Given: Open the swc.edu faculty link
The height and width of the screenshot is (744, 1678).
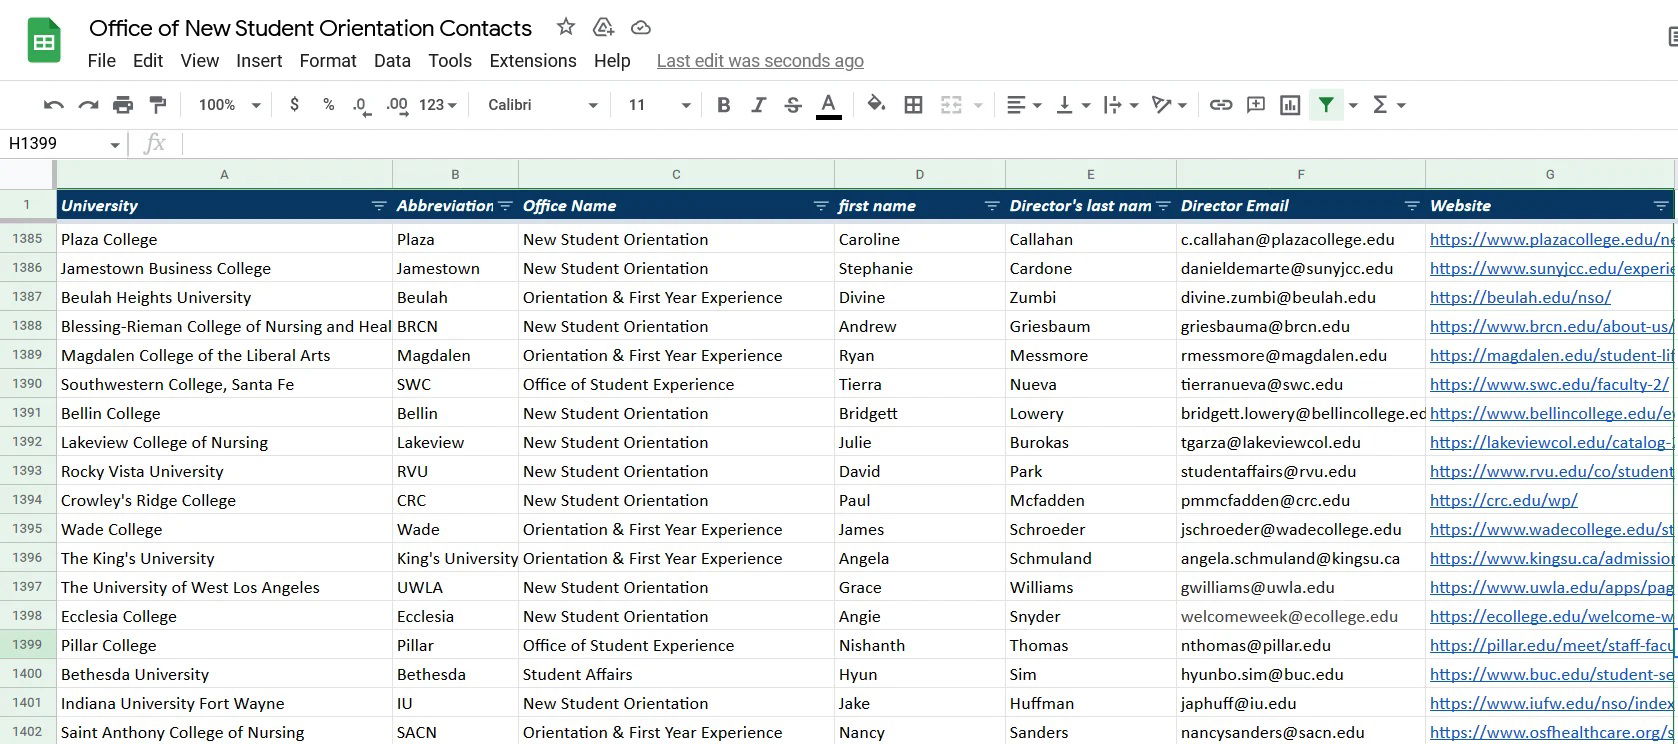Looking at the screenshot, I should point(1549,385).
